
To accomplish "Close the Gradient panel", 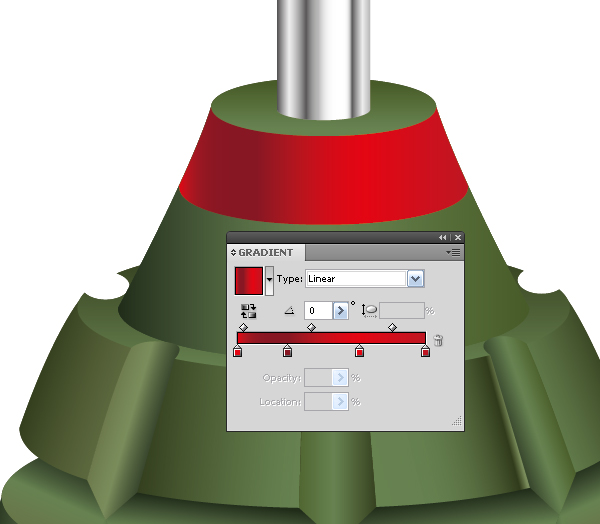I will (x=458, y=238).
